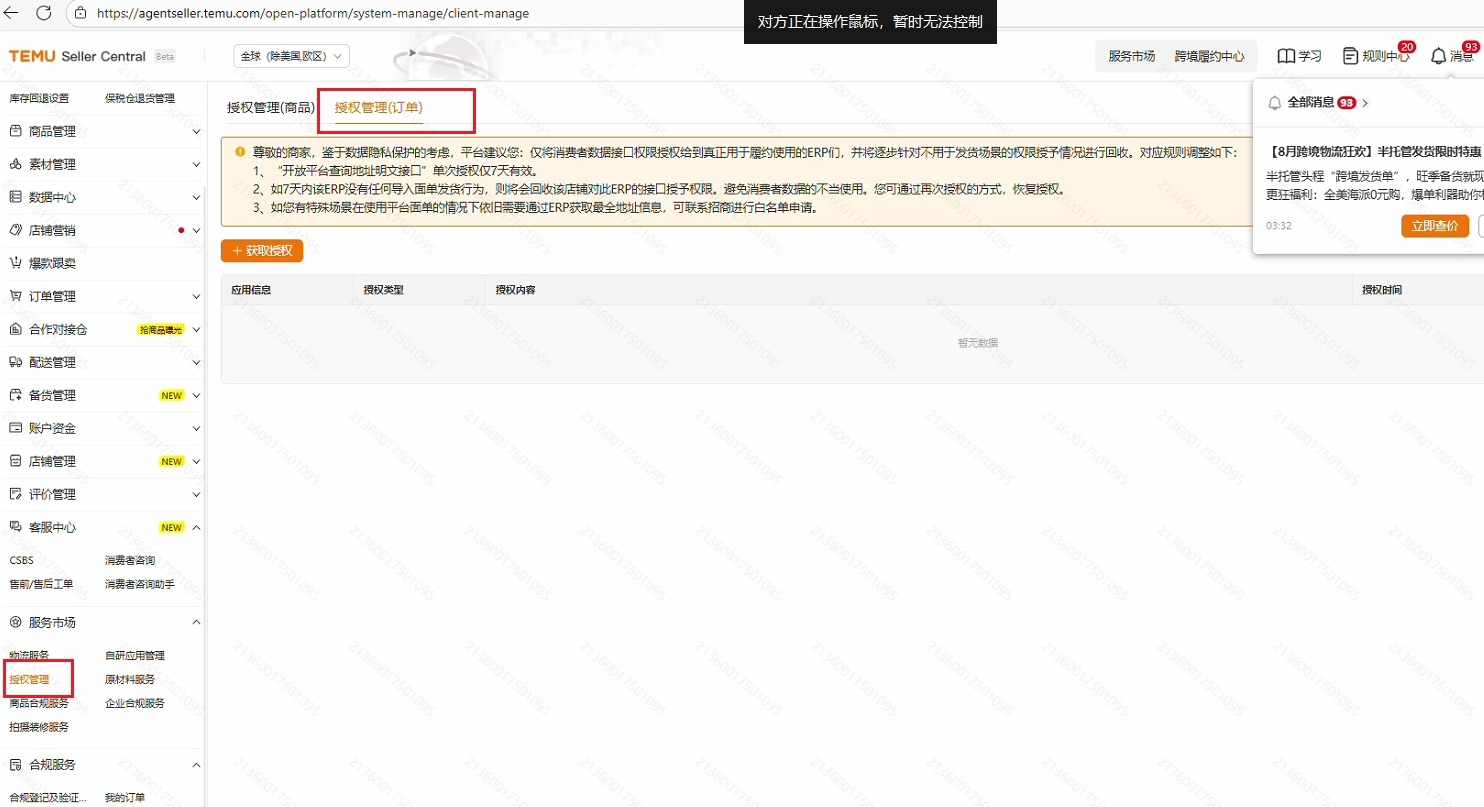Click the 配送管理 truck icon

(16, 362)
